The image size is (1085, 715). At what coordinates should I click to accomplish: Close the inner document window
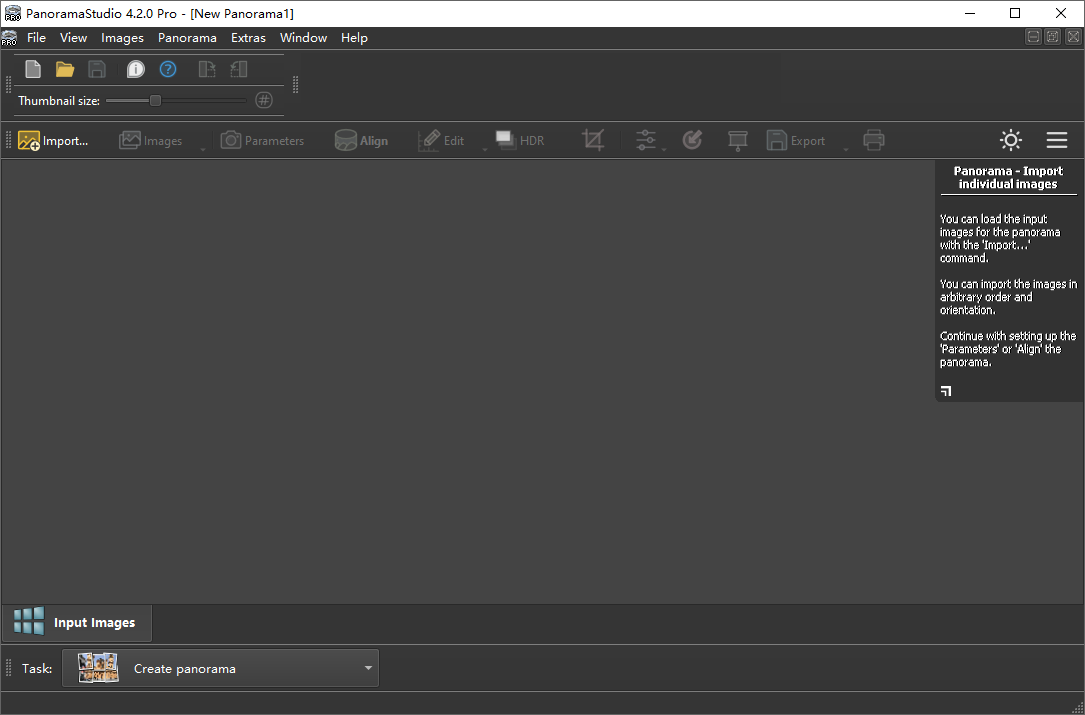click(1073, 37)
